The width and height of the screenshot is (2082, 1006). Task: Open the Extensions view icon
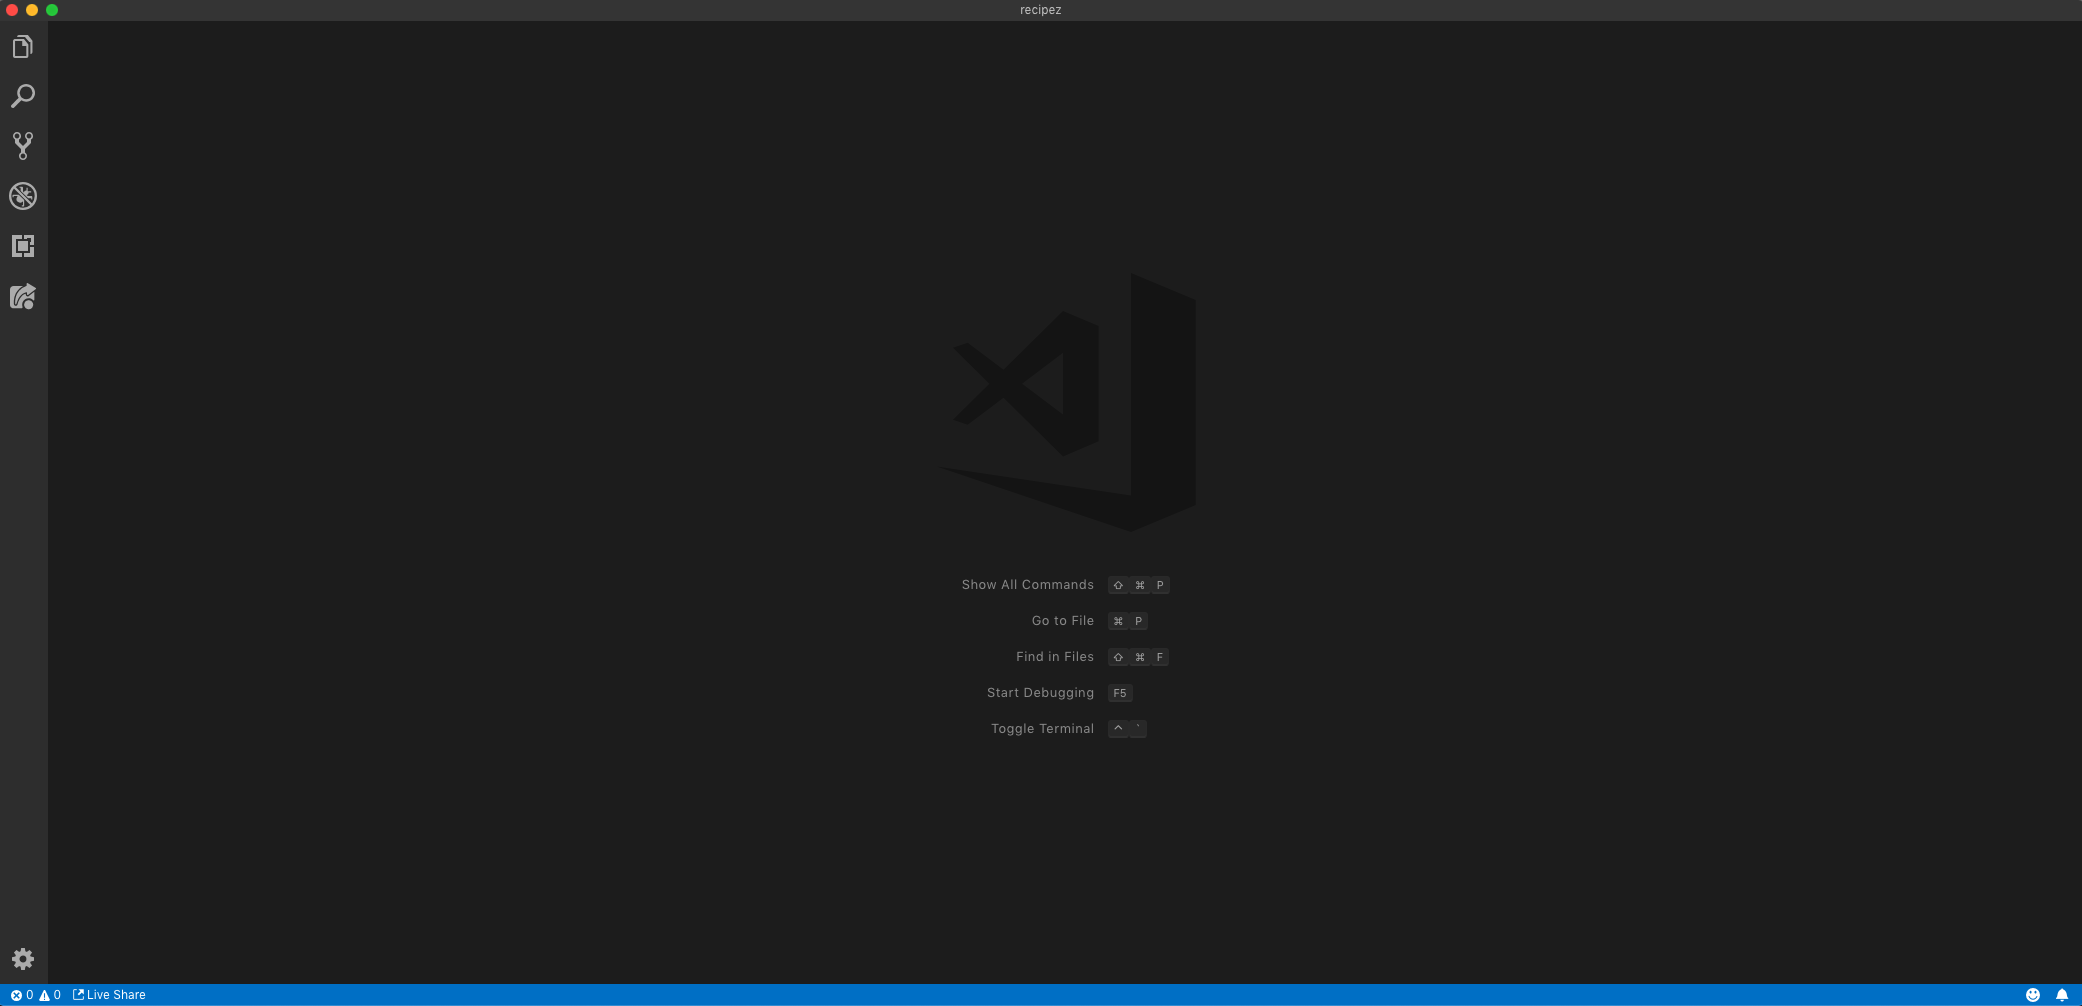(x=23, y=246)
